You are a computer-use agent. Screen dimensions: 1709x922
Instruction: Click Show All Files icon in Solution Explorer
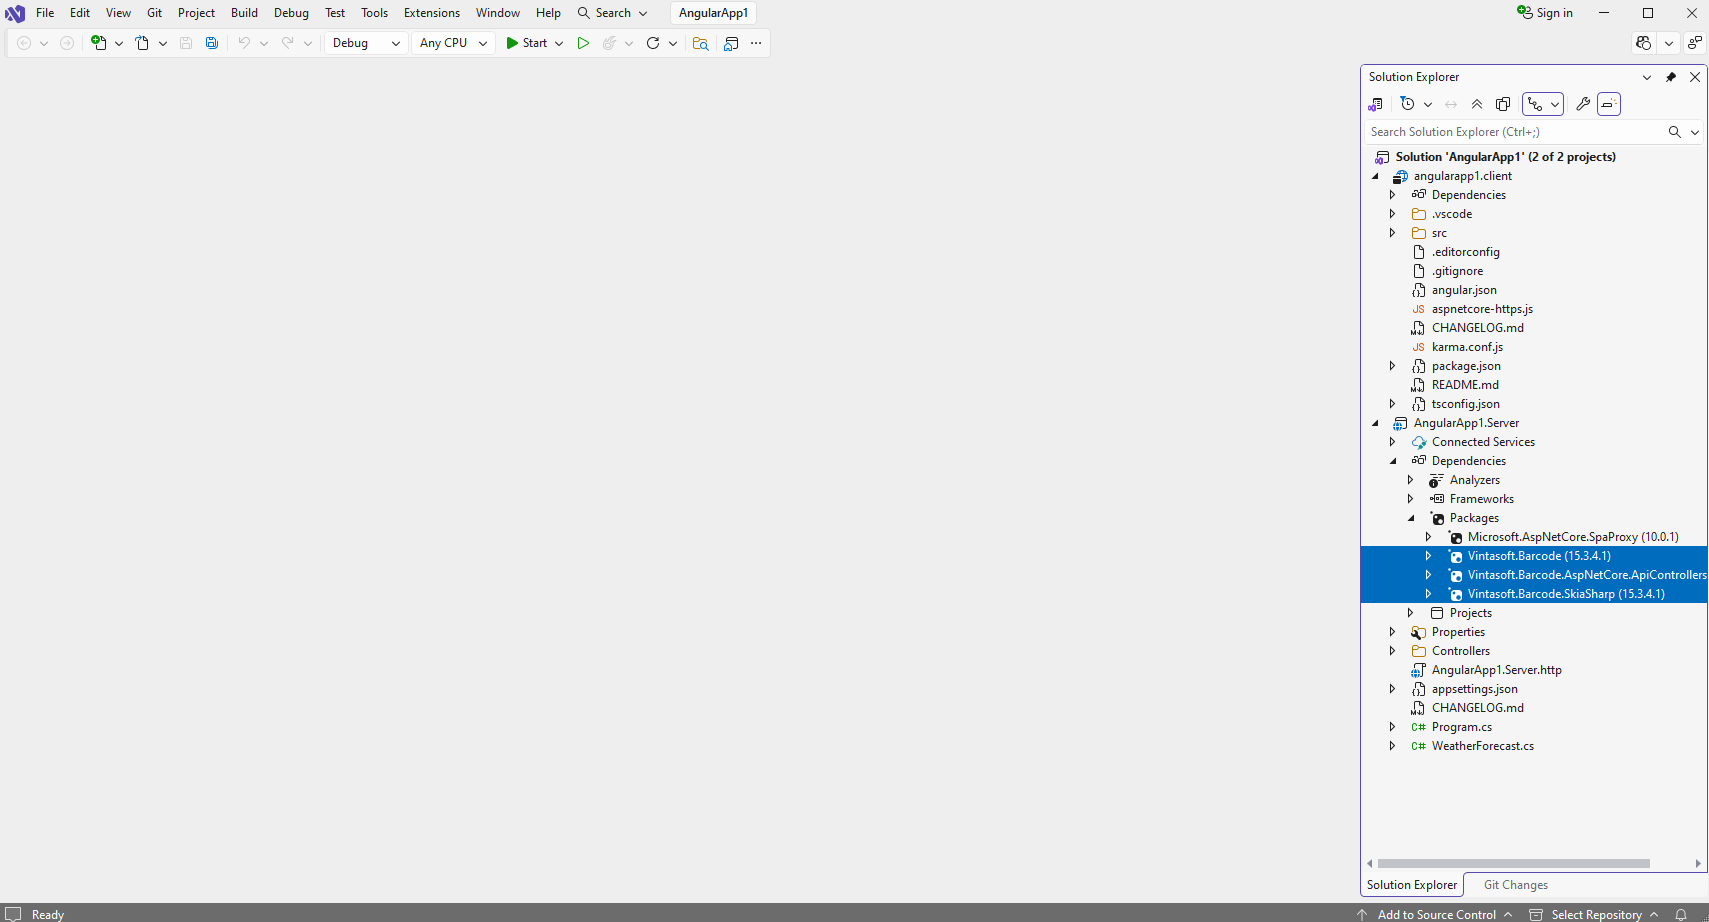tap(1503, 104)
